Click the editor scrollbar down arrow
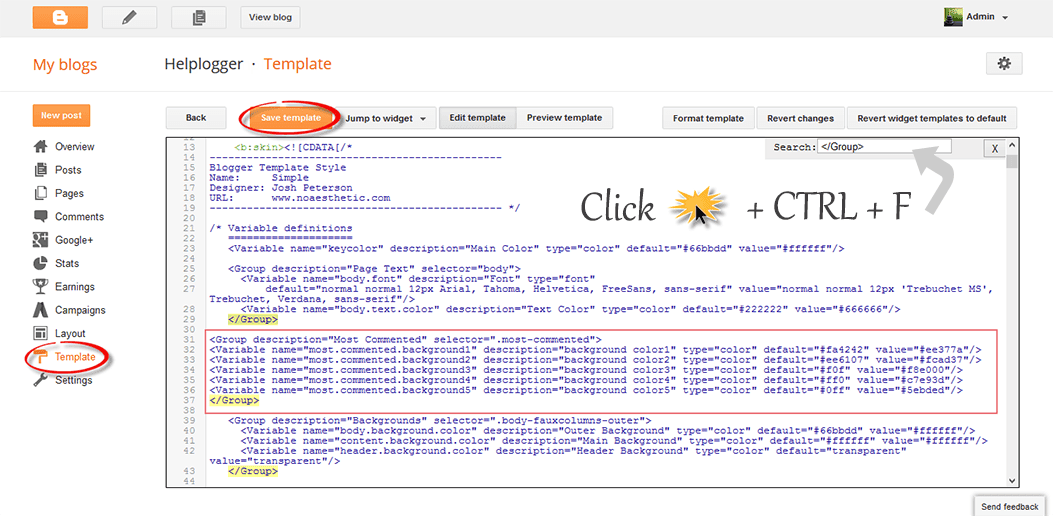1053x516 pixels. pyautogui.click(x=1012, y=480)
